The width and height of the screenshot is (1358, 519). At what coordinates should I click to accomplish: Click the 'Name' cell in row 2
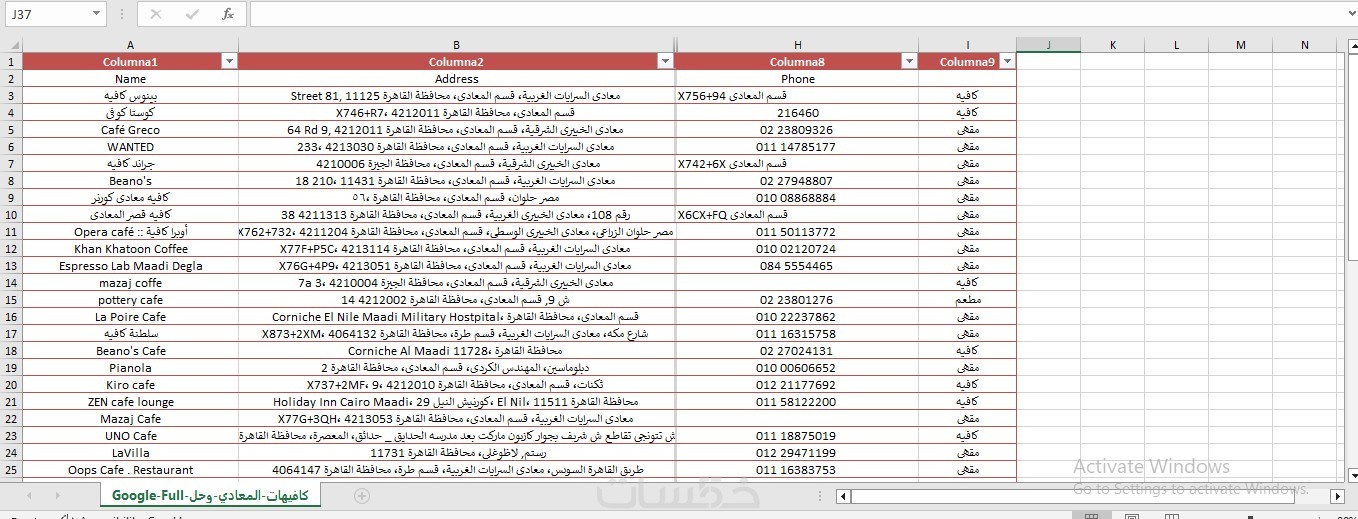click(130, 79)
